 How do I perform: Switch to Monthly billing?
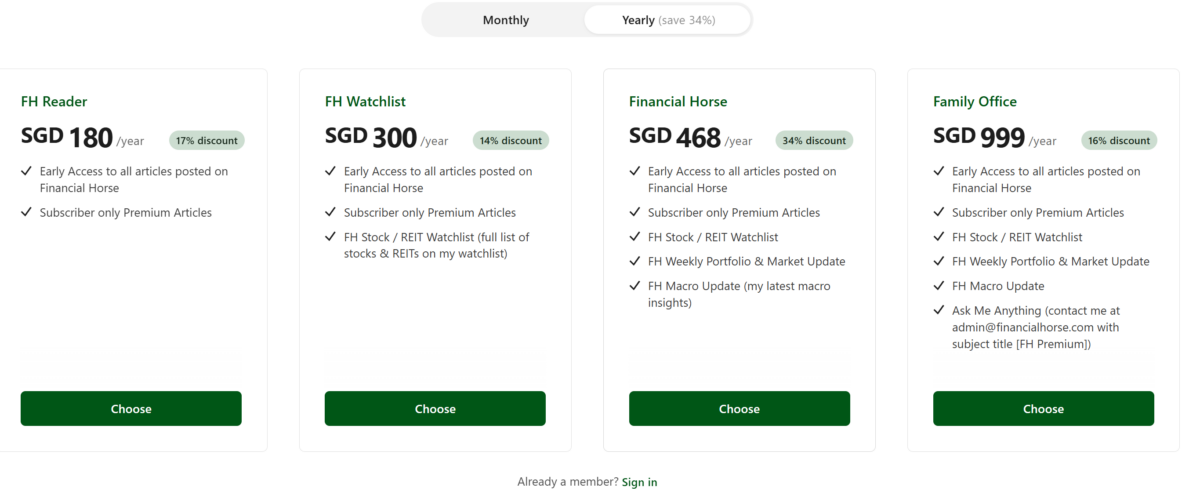[506, 20]
